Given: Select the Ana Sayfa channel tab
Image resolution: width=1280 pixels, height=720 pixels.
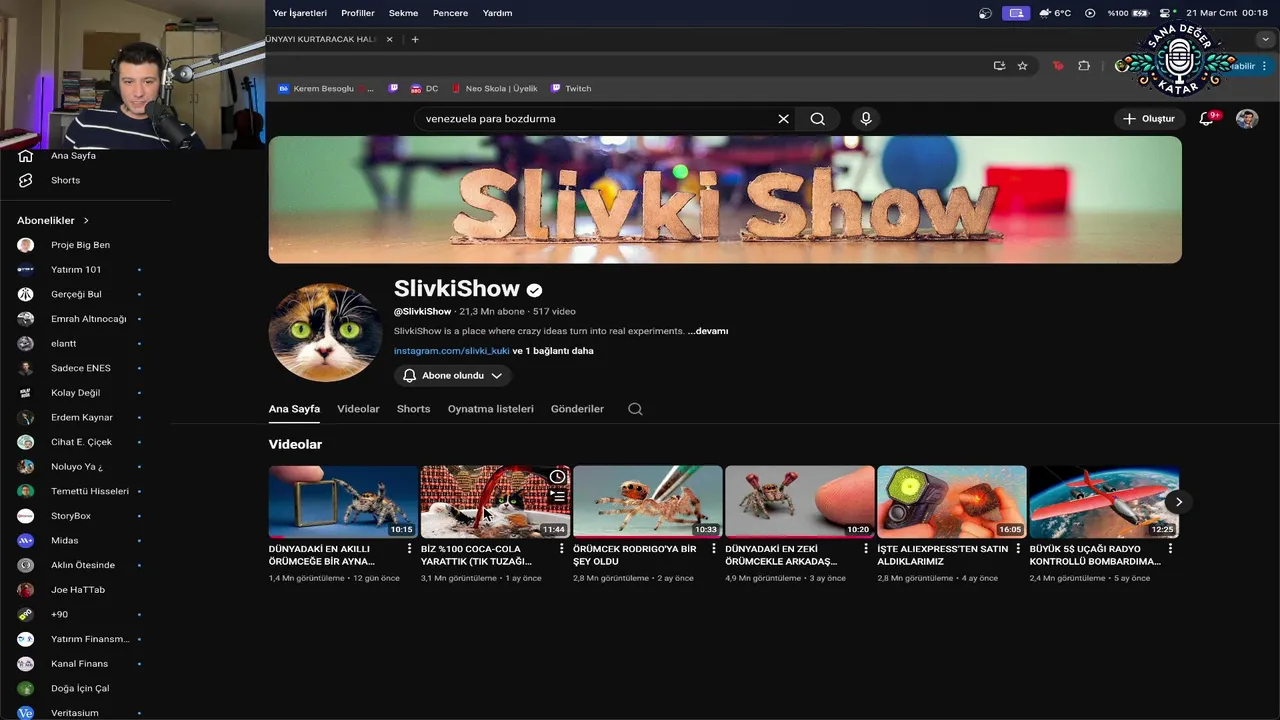Looking at the screenshot, I should (294, 409).
